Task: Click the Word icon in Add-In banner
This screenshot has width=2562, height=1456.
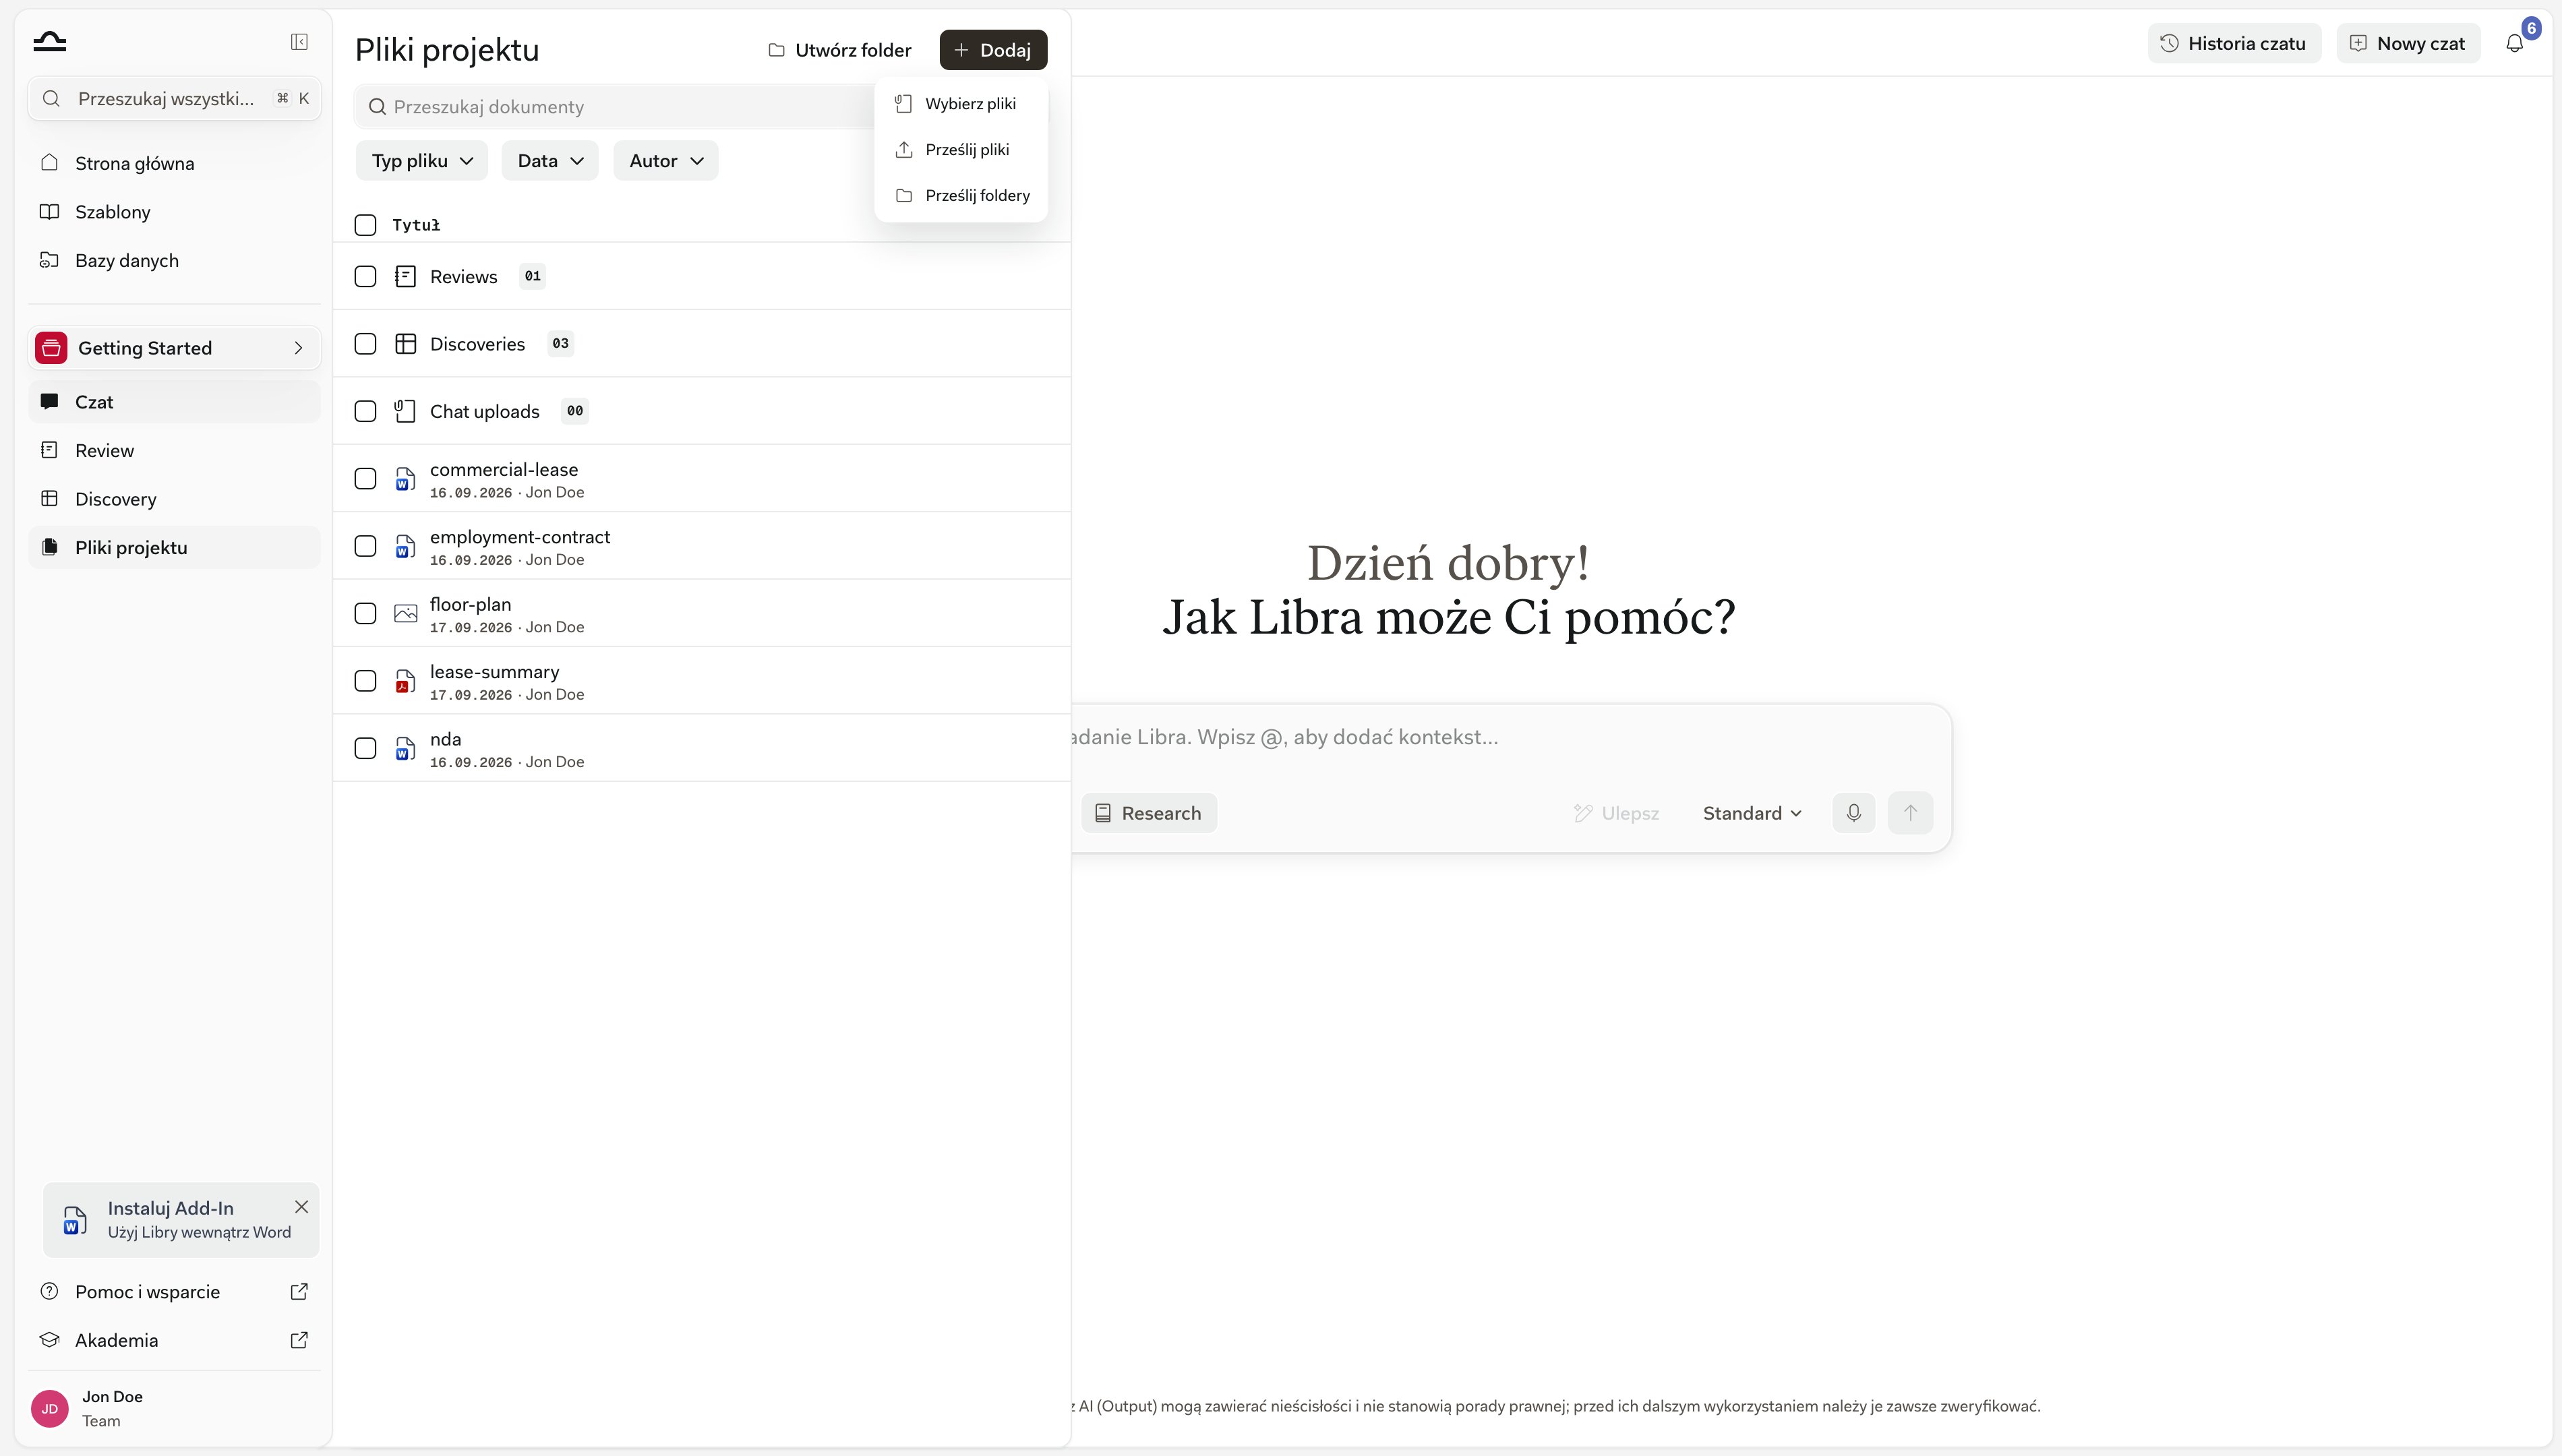Action: [x=75, y=1220]
